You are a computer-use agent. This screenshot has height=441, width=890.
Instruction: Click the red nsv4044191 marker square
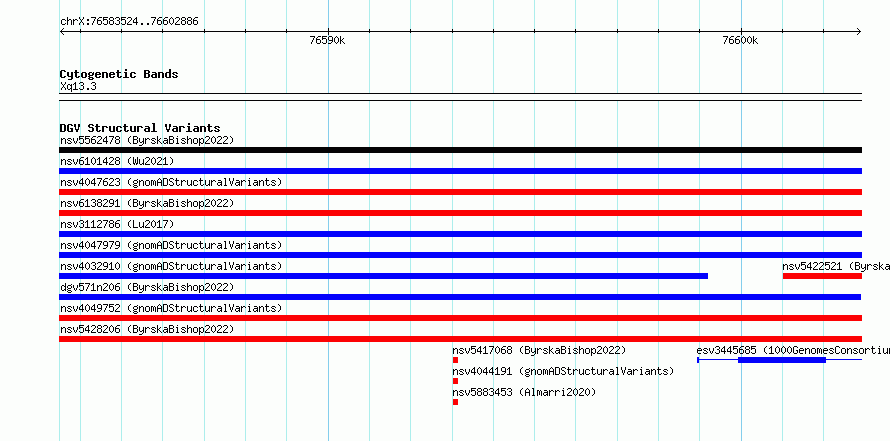pyautogui.click(x=455, y=381)
